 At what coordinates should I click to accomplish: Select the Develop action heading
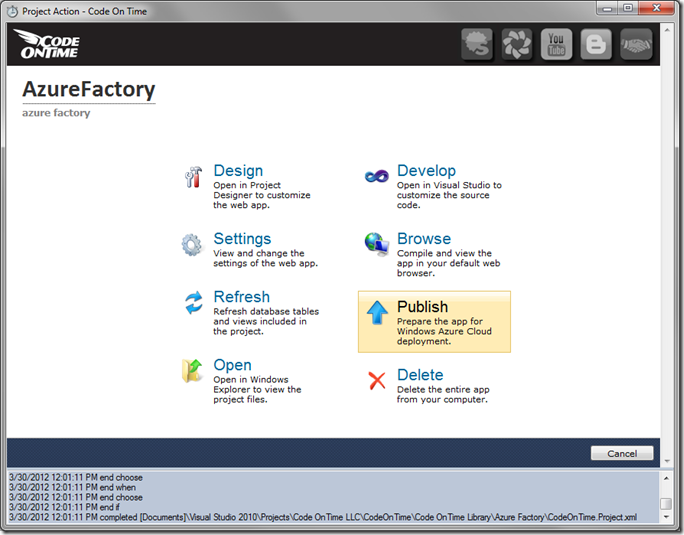click(426, 171)
